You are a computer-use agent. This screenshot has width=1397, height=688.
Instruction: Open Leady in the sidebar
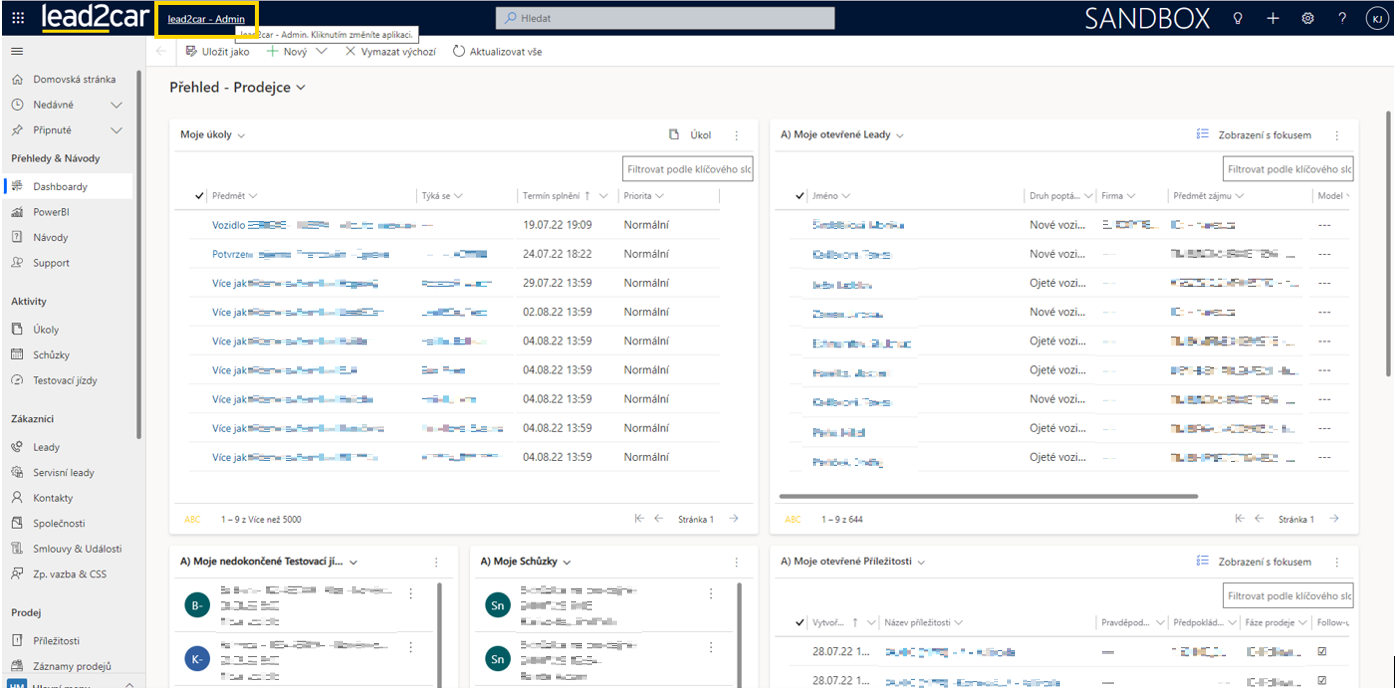tap(46, 447)
